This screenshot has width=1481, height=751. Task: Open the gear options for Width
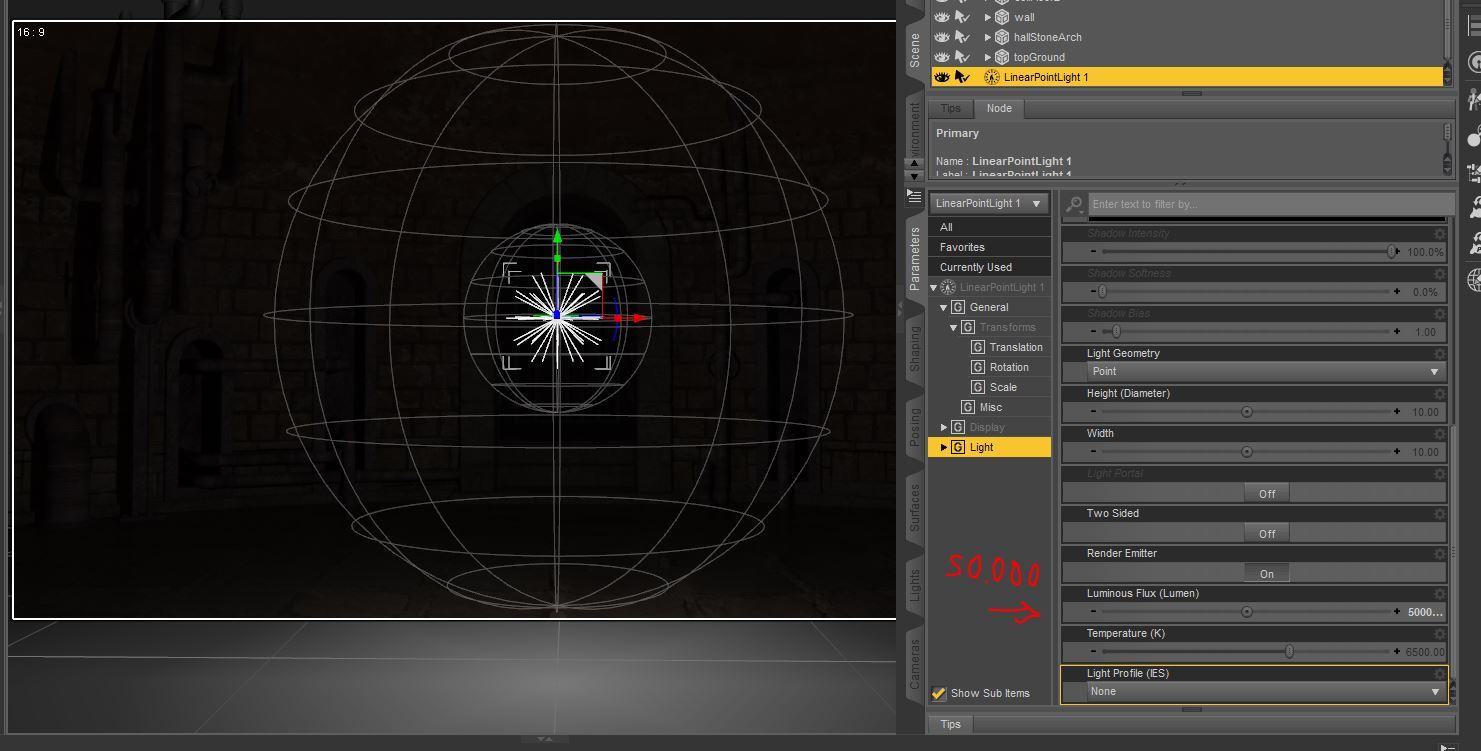pos(1439,434)
